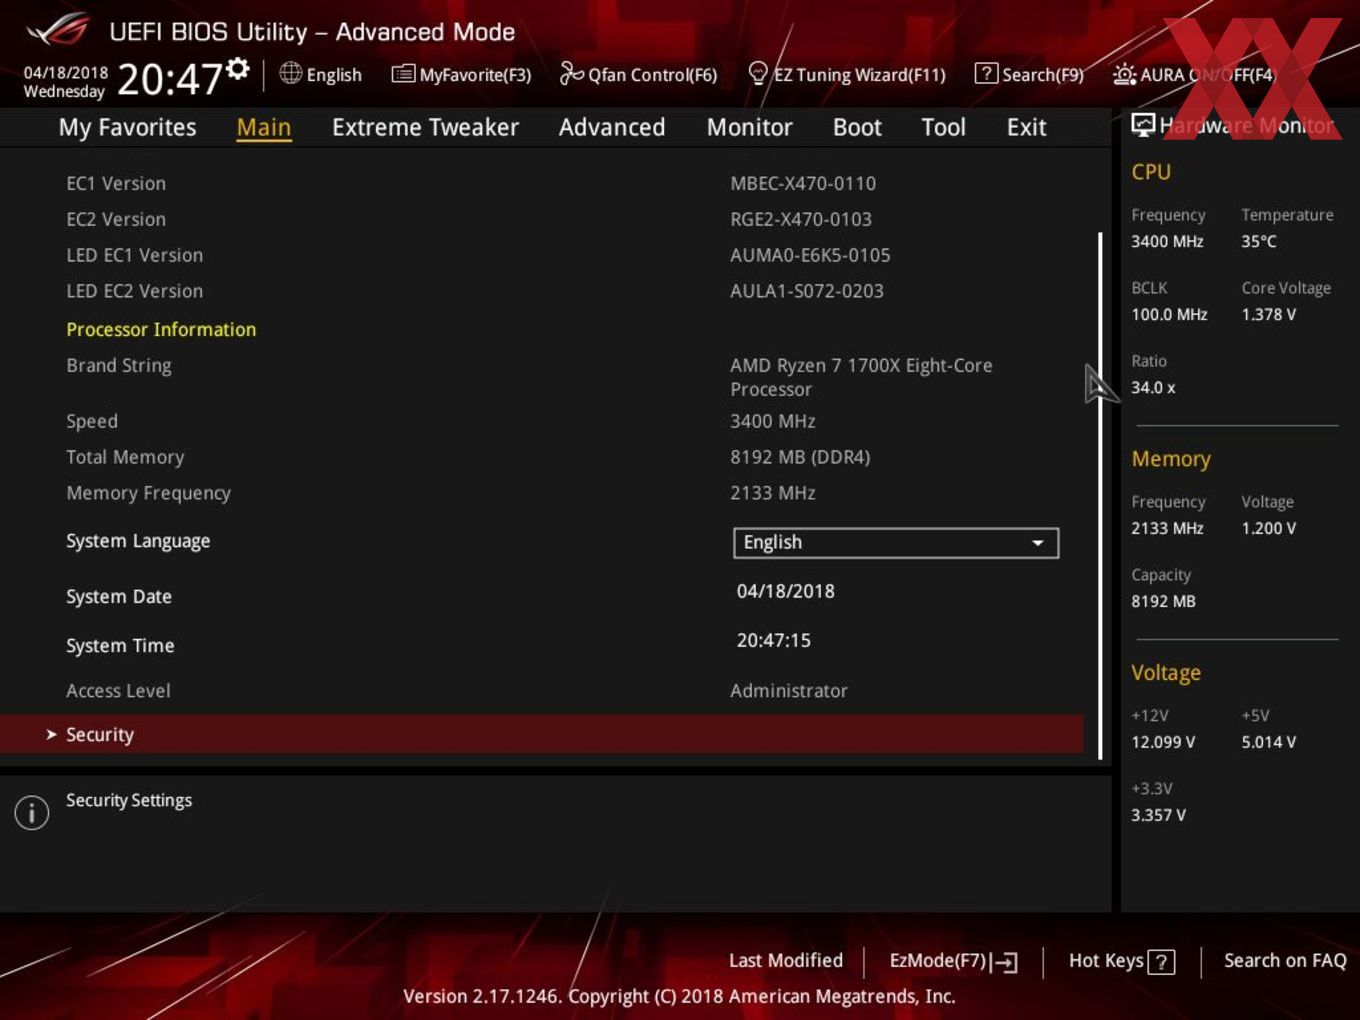Image resolution: width=1360 pixels, height=1020 pixels.
Task: Click the ROG logo in the header
Action: coord(58,30)
